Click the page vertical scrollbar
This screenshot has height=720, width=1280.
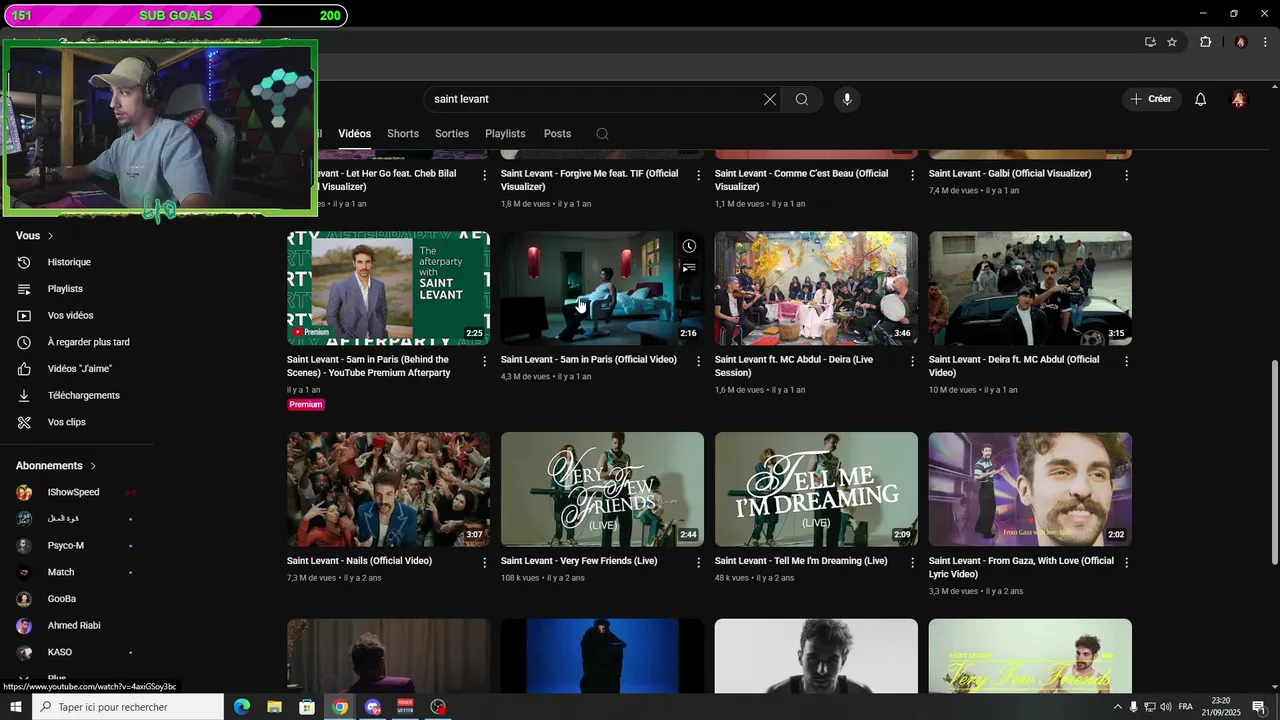(1274, 462)
